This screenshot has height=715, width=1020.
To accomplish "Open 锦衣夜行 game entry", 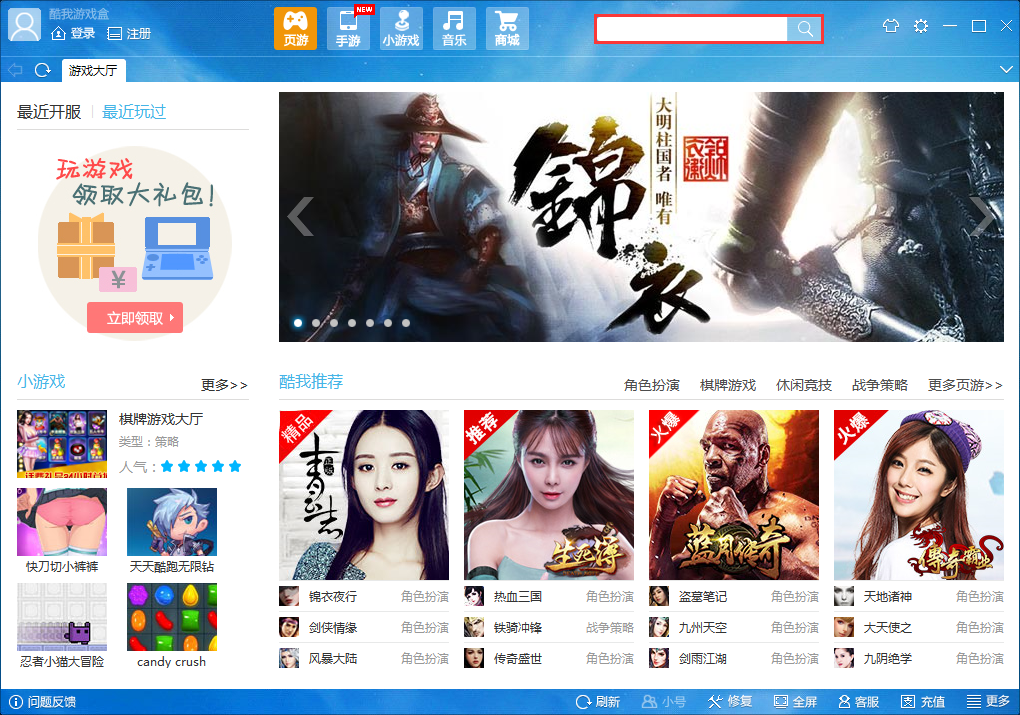I will [364, 597].
